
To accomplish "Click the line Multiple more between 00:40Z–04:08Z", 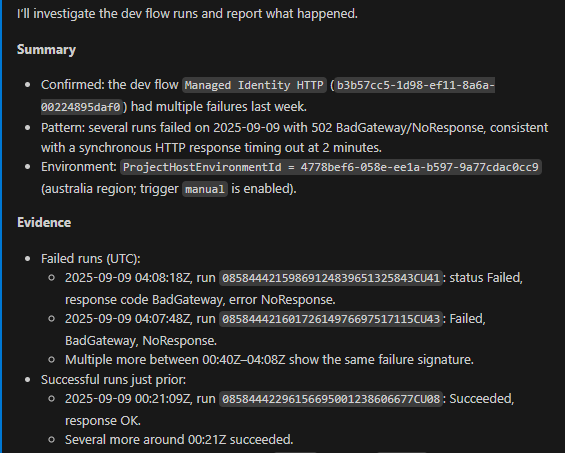I will click(x=269, y=360).
